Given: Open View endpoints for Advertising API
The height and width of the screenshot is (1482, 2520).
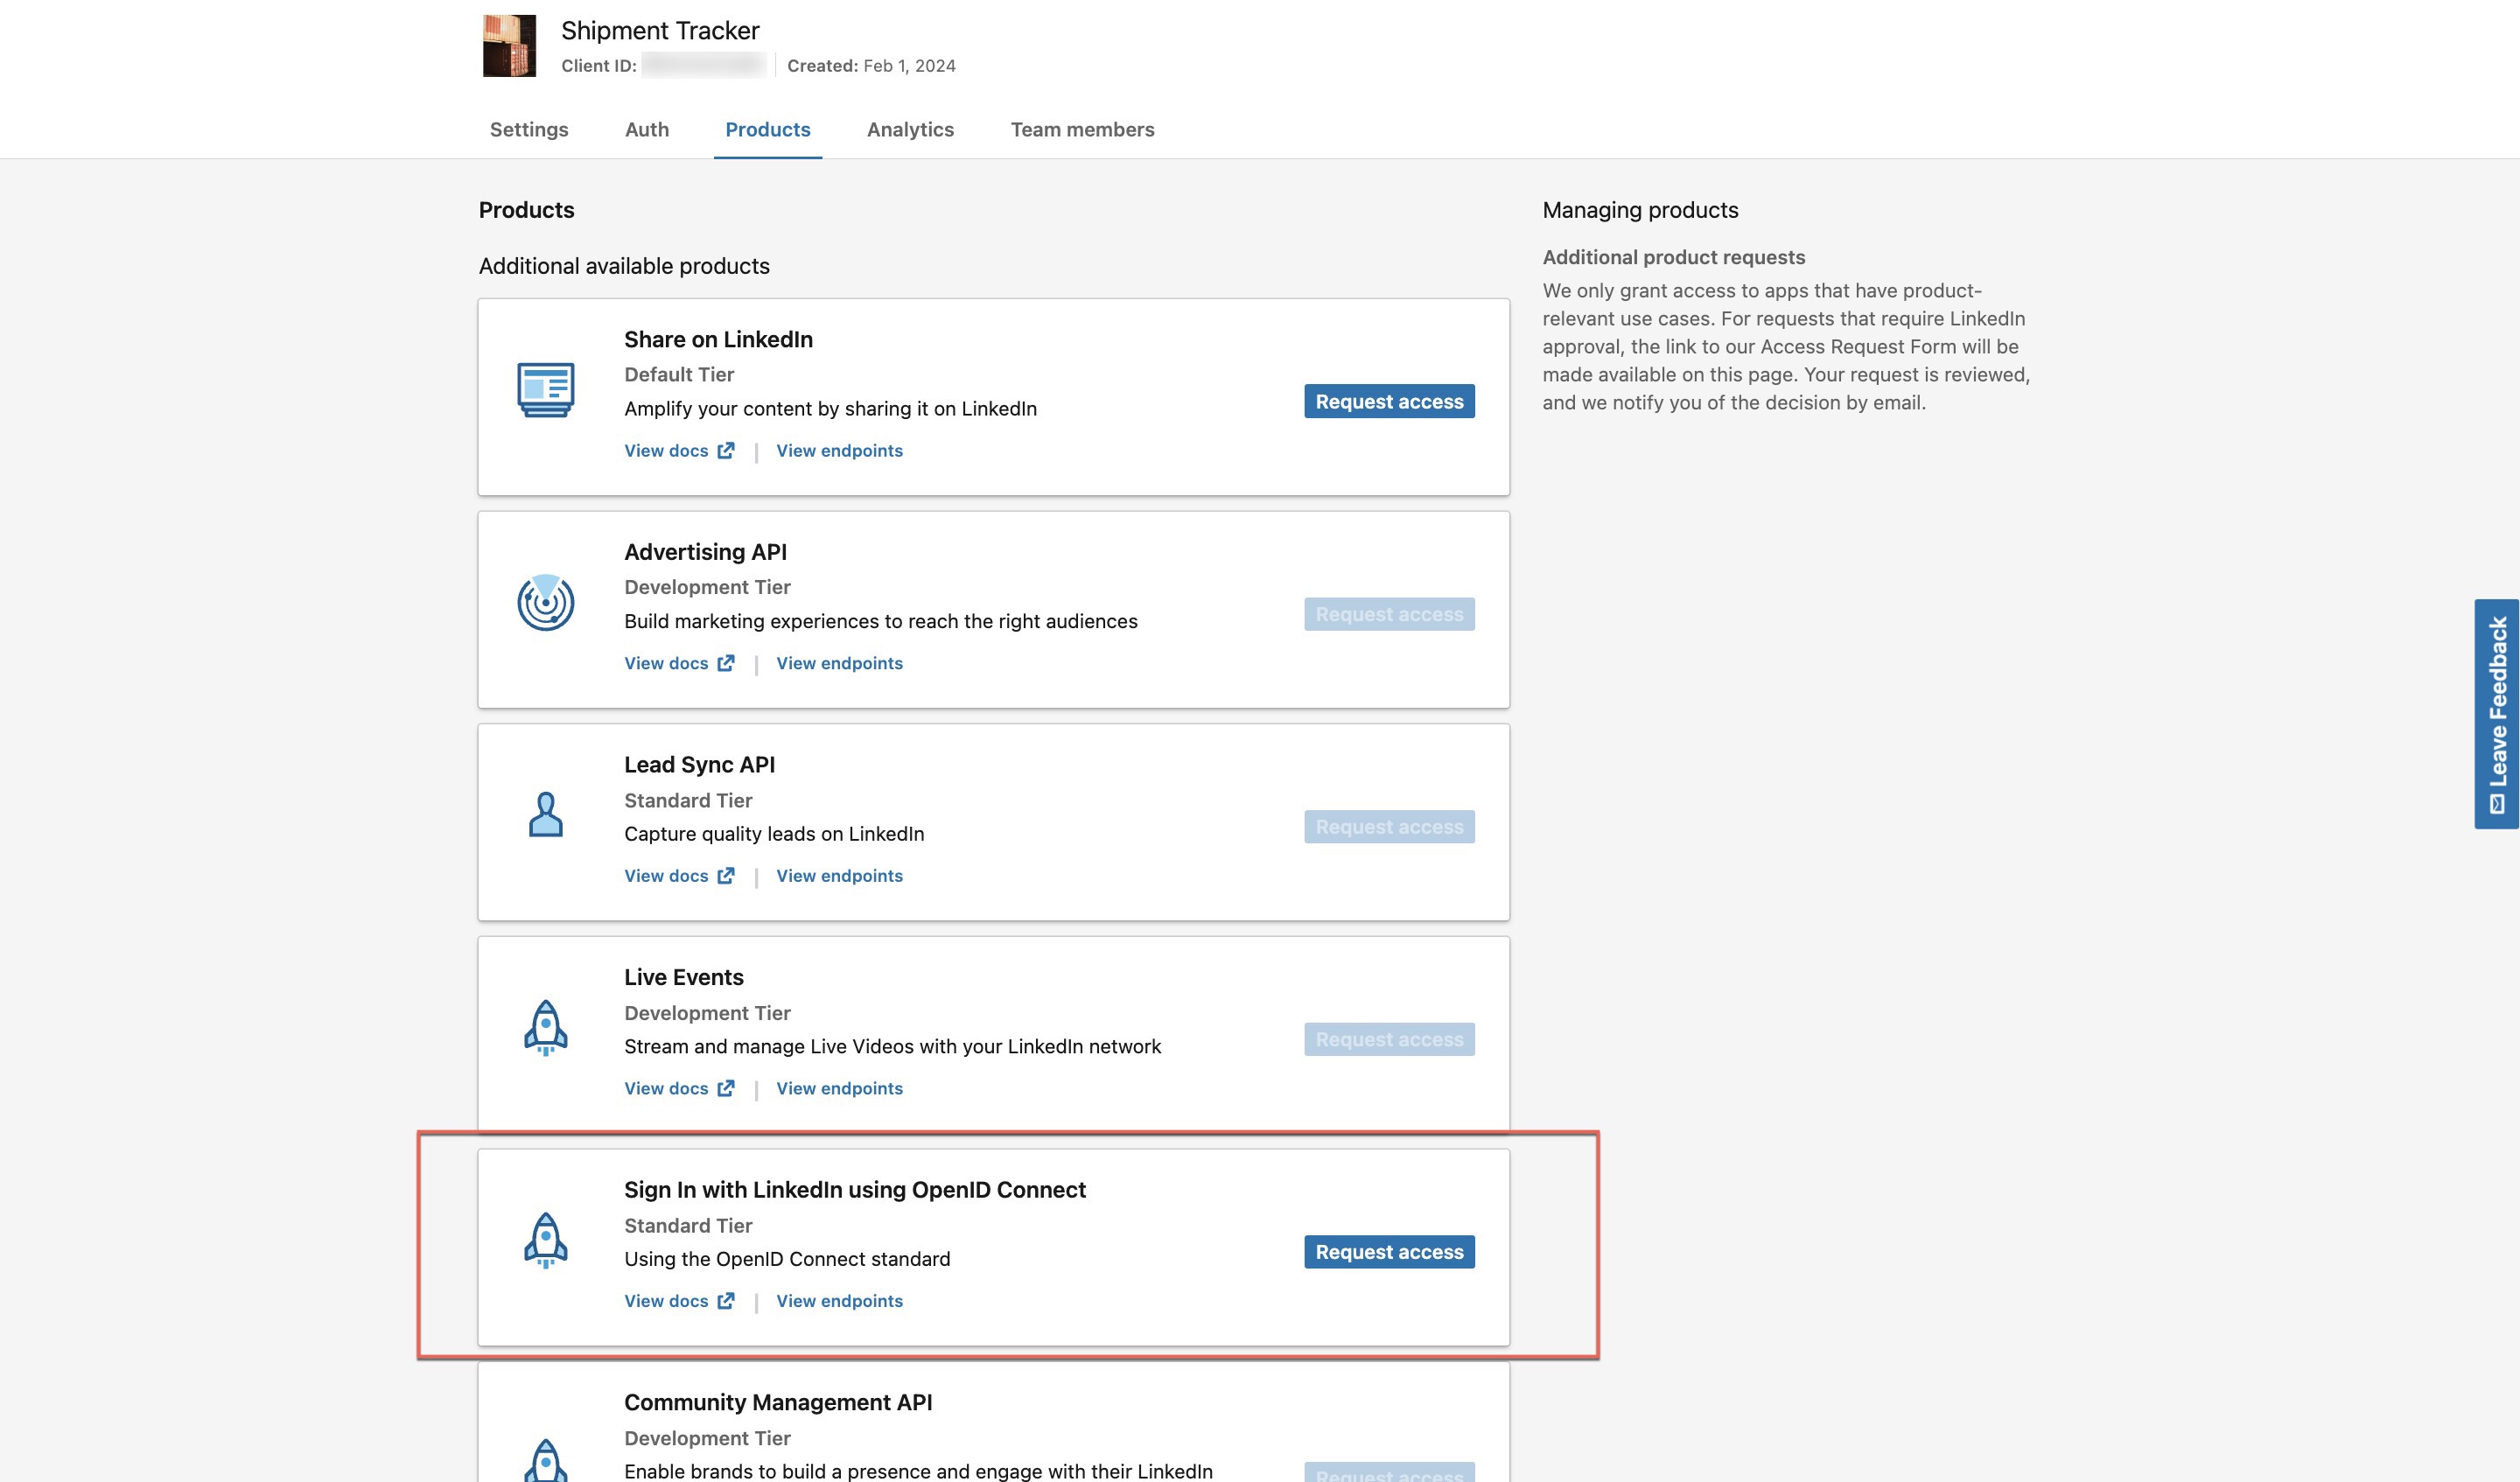Looking at the screenshot, I should [x=839, y=663].
